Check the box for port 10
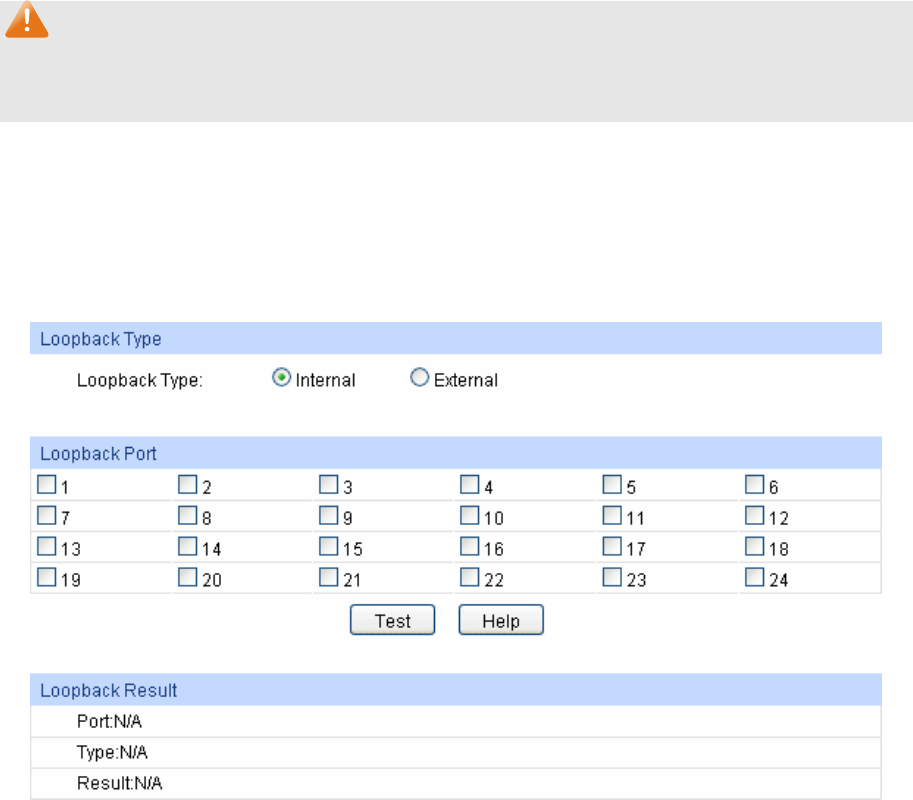 coord(470,516)
